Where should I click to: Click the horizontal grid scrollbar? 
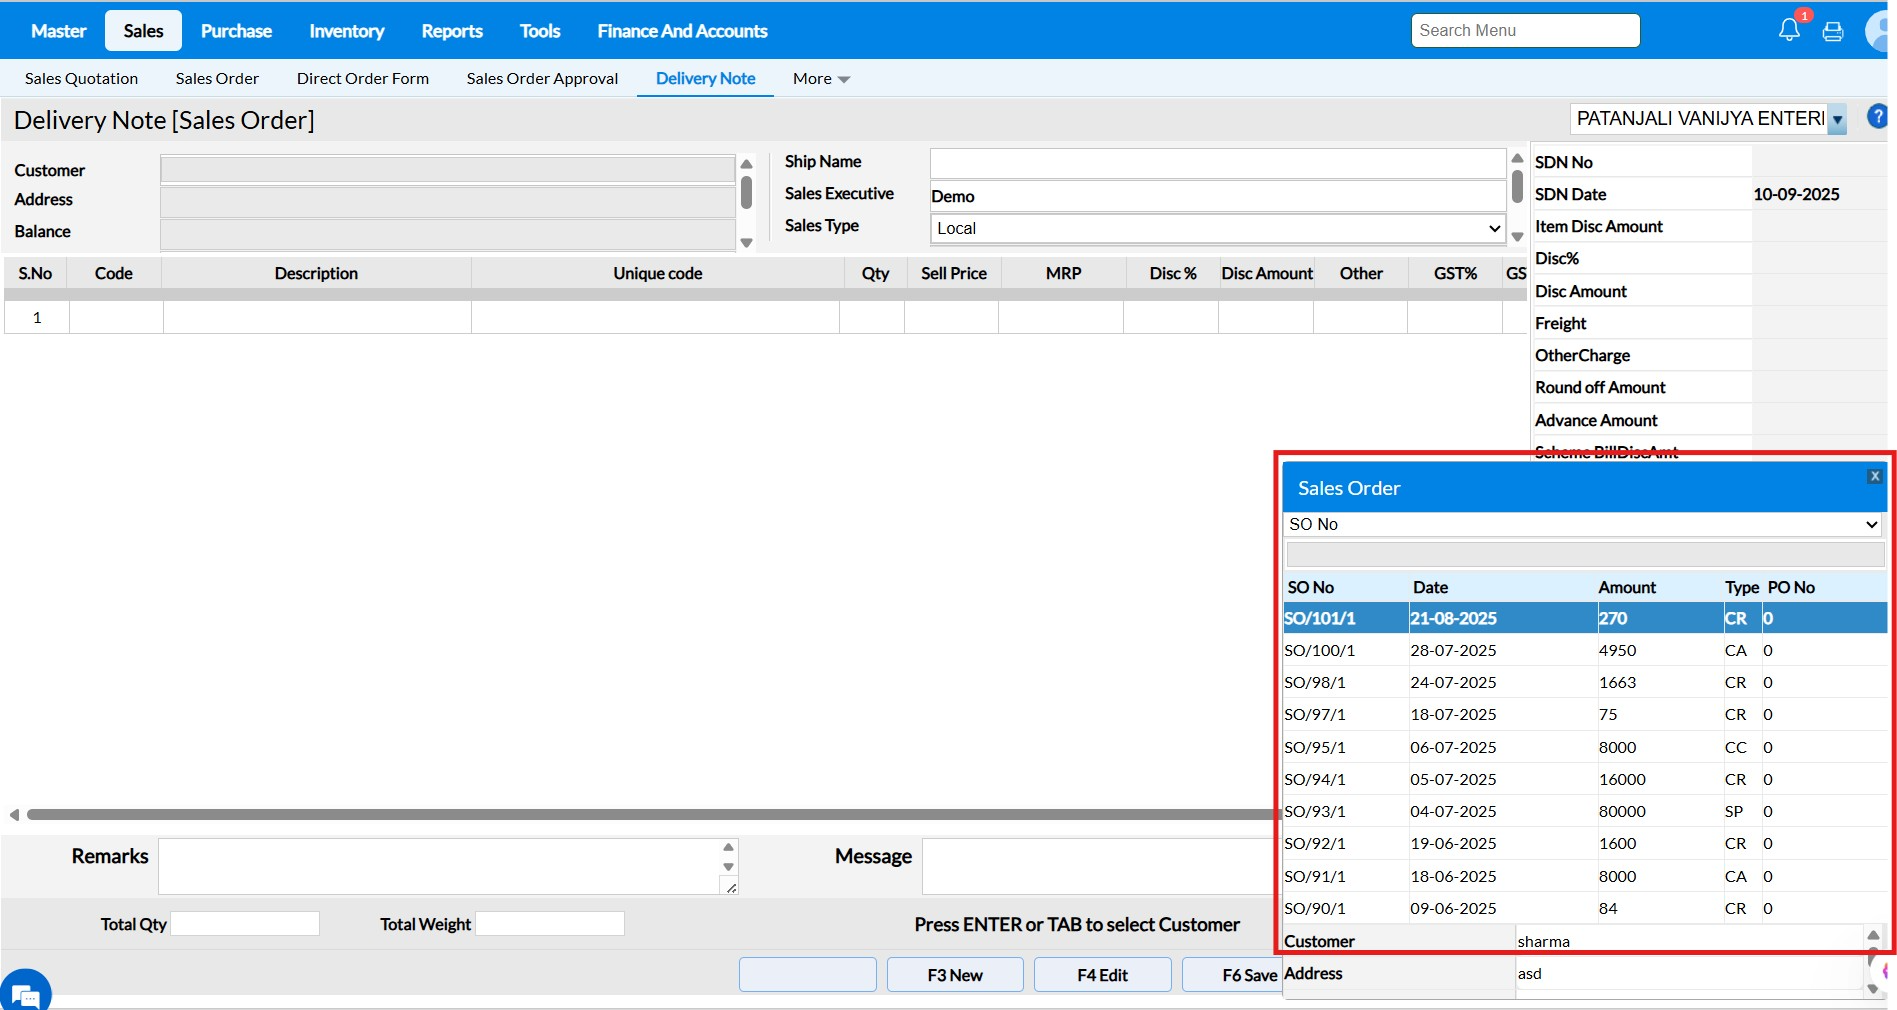(650, 815)
